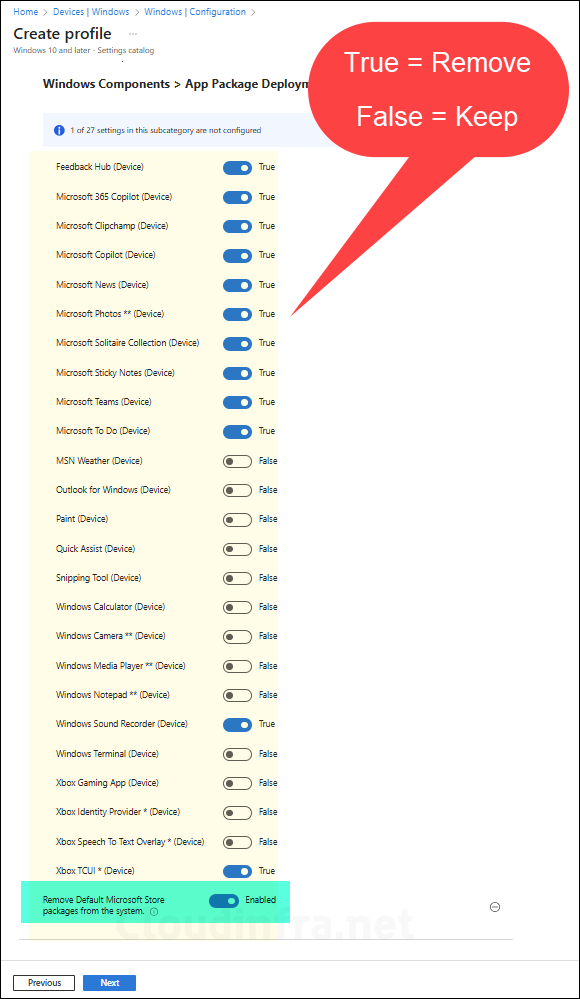Click info icon beside Remove Default packages
The image size is (580, 999).
point(154,912)
